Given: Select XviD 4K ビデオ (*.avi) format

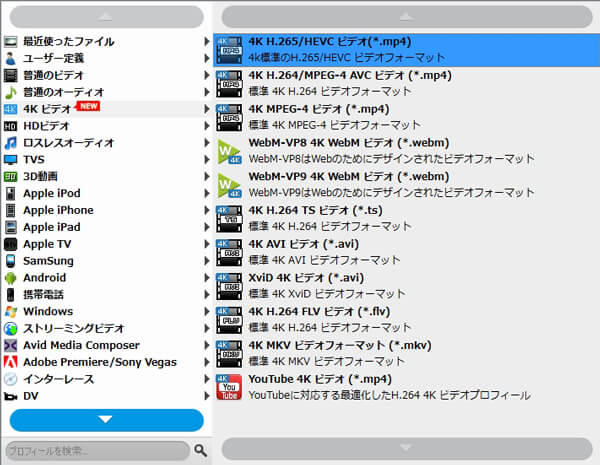Looking at the screenshot, I should pyautogui.click(x=406, y=286).
